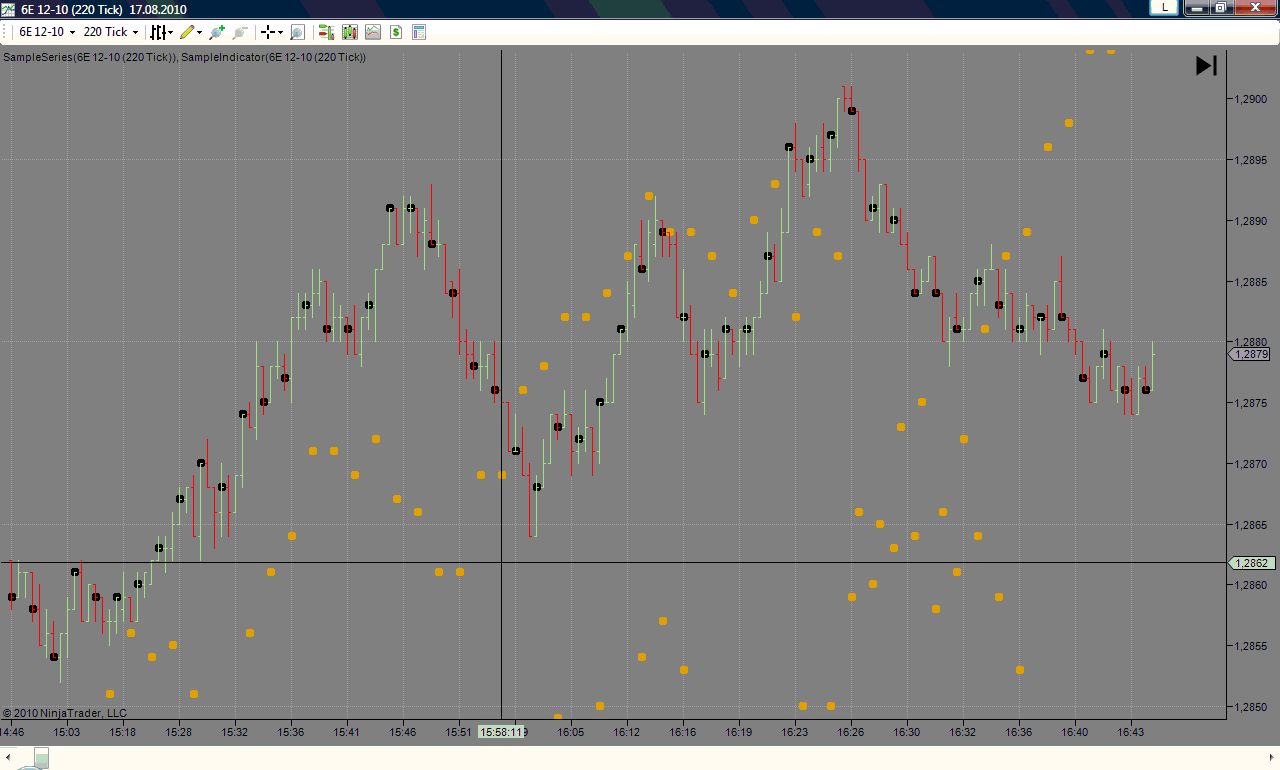This screenshot has width=1280, height=770.
Task: Click the 16:19 time axis label
Action: [x=739, y=732]
